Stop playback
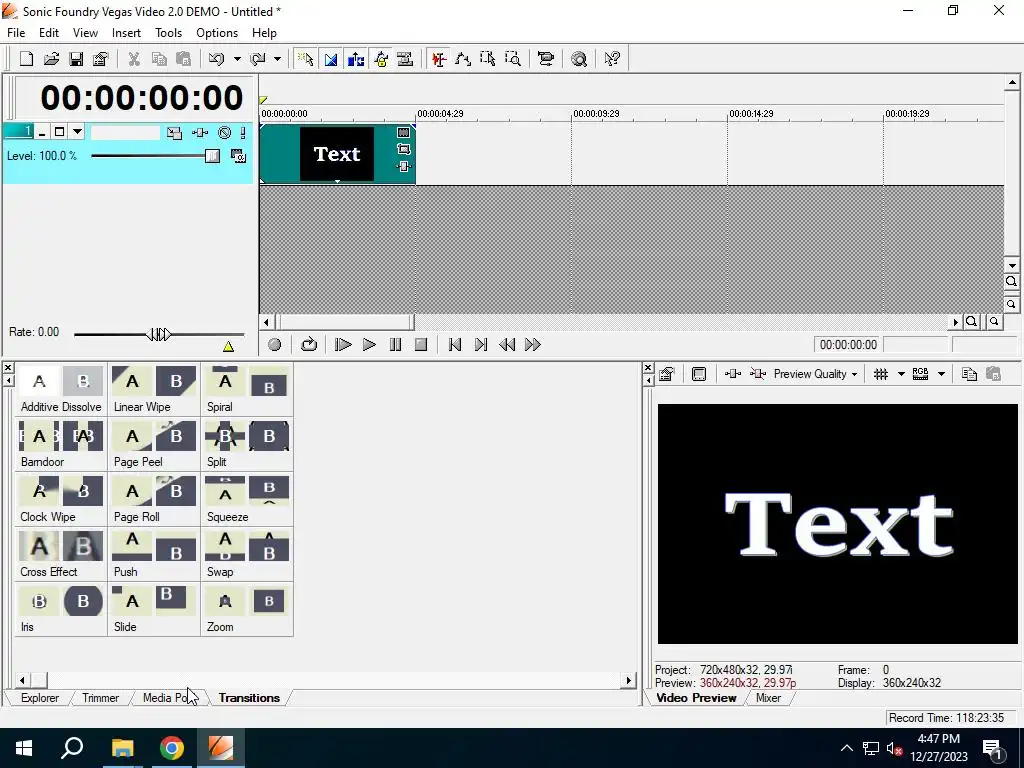Screen dimensions: 1024x768 pos(421,345)
